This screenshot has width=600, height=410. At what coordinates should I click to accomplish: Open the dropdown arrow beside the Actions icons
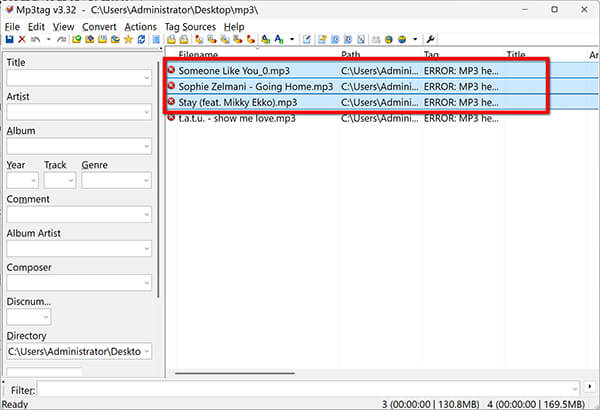(x=292, y=39)
